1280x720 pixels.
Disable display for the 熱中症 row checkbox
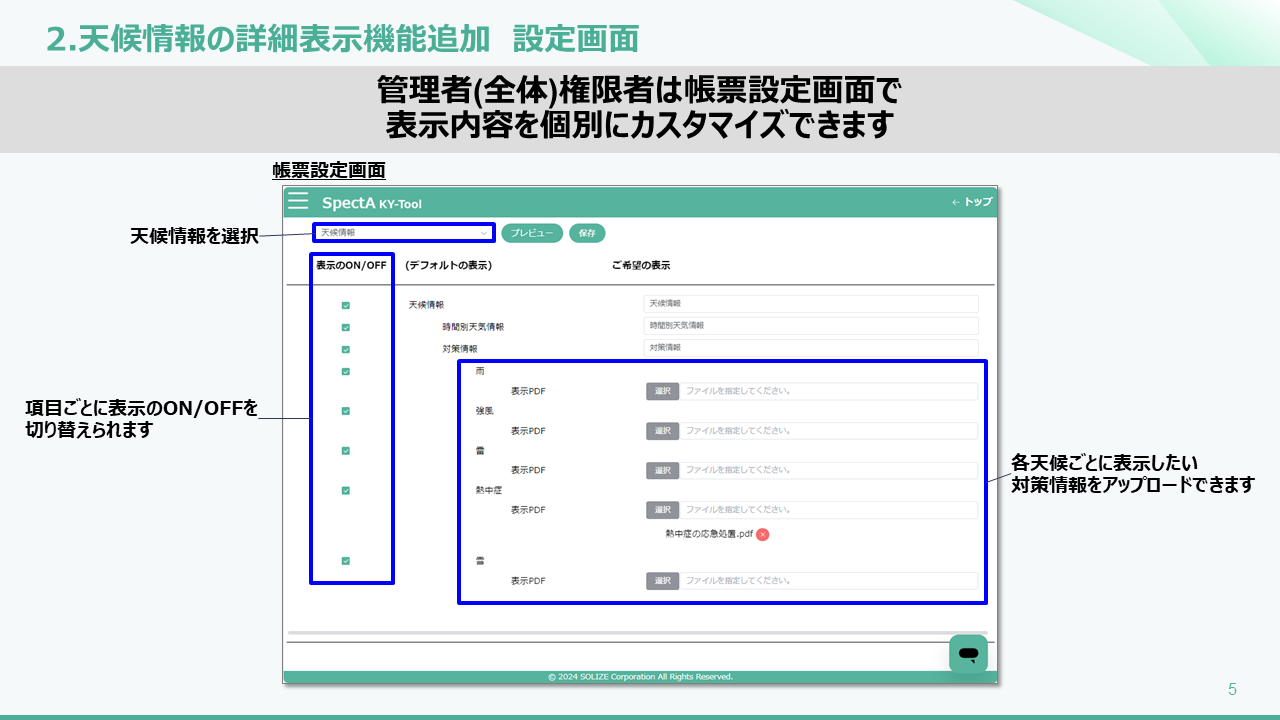click(x=346, y=490)
